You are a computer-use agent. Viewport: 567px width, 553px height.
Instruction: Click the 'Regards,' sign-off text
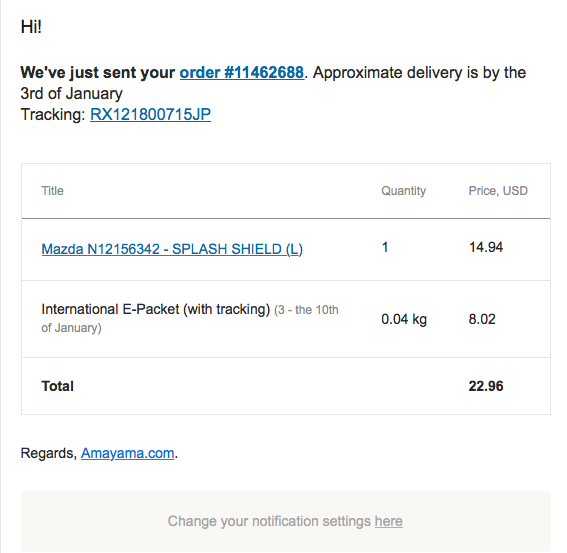click(x=48, y=453)
